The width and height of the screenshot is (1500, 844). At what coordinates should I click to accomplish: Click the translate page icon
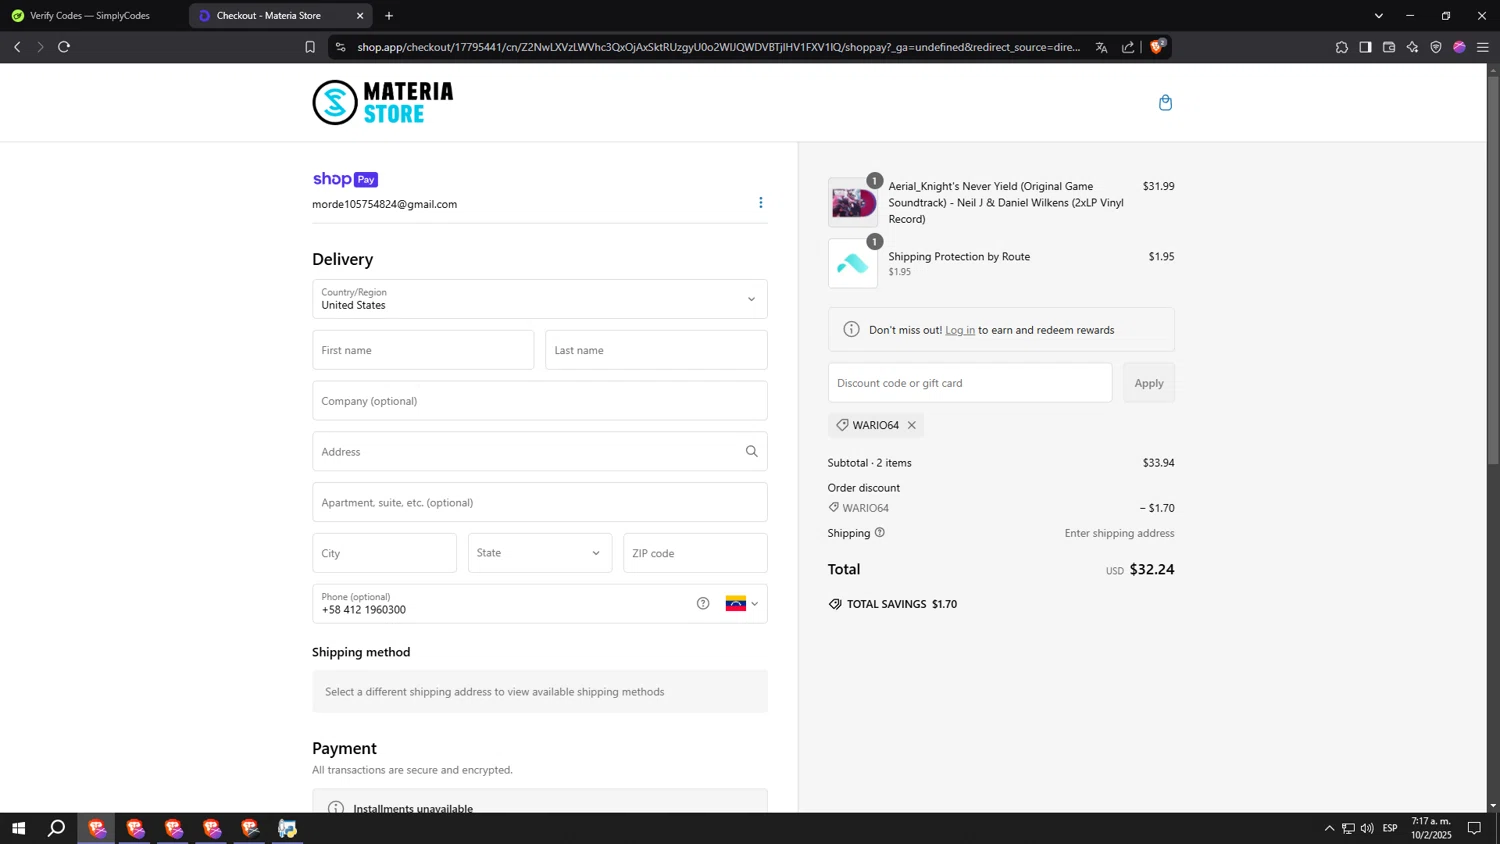click(x=1101, y=47)
